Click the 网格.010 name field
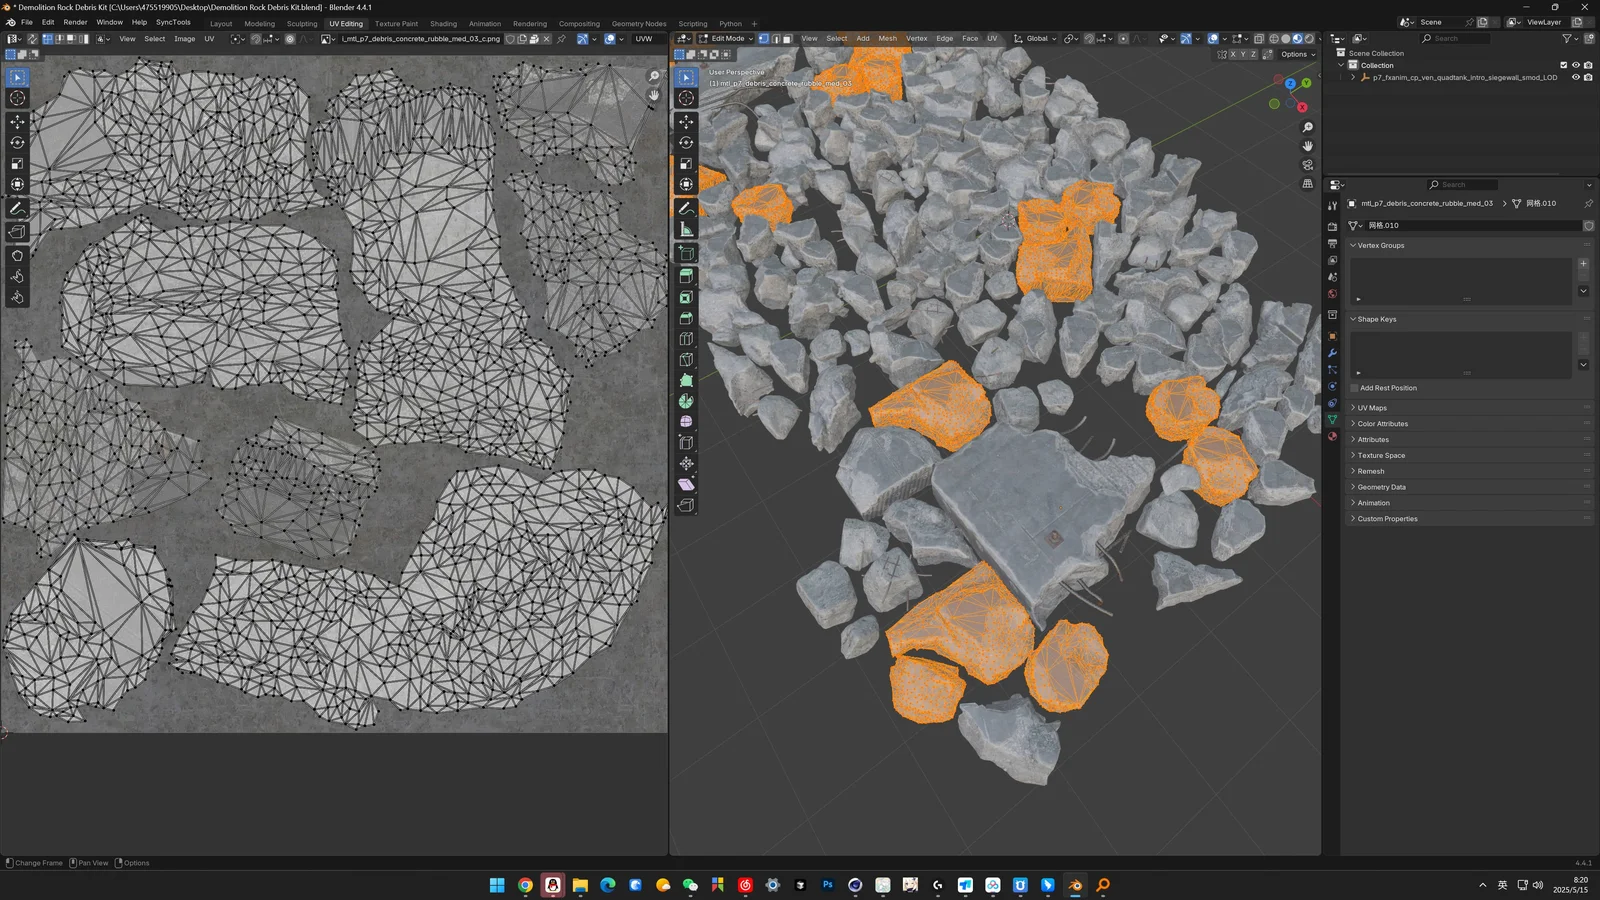 1470,225
